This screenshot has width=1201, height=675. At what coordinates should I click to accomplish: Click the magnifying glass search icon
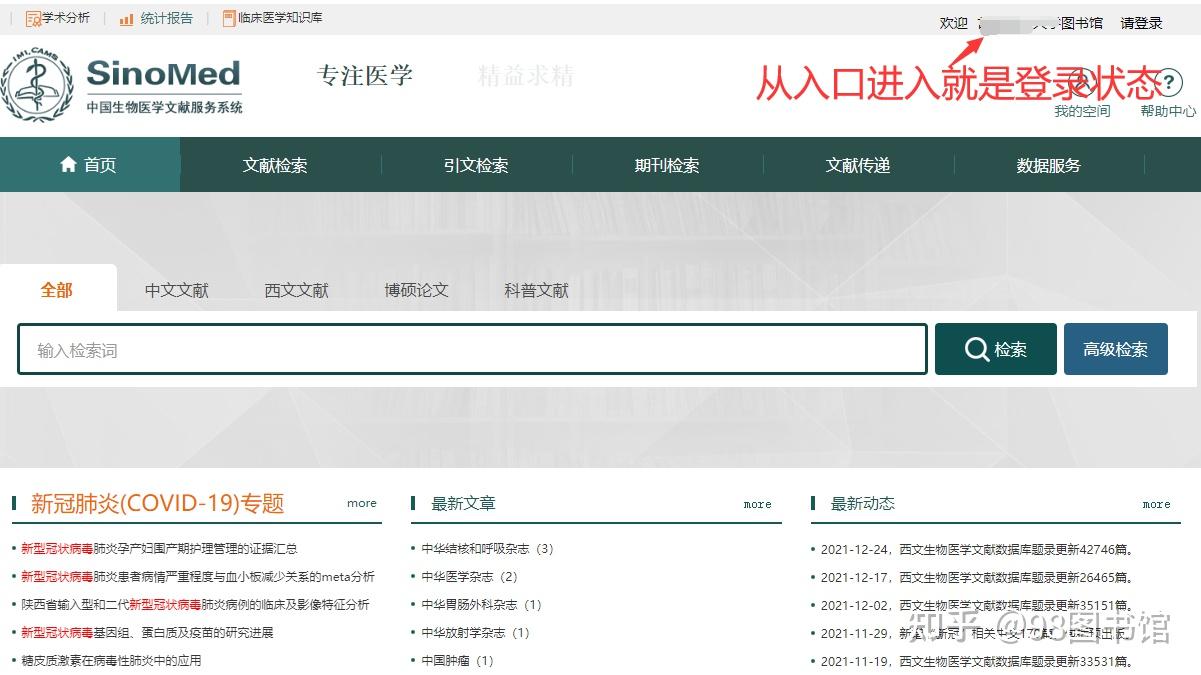tap(976, 349)
